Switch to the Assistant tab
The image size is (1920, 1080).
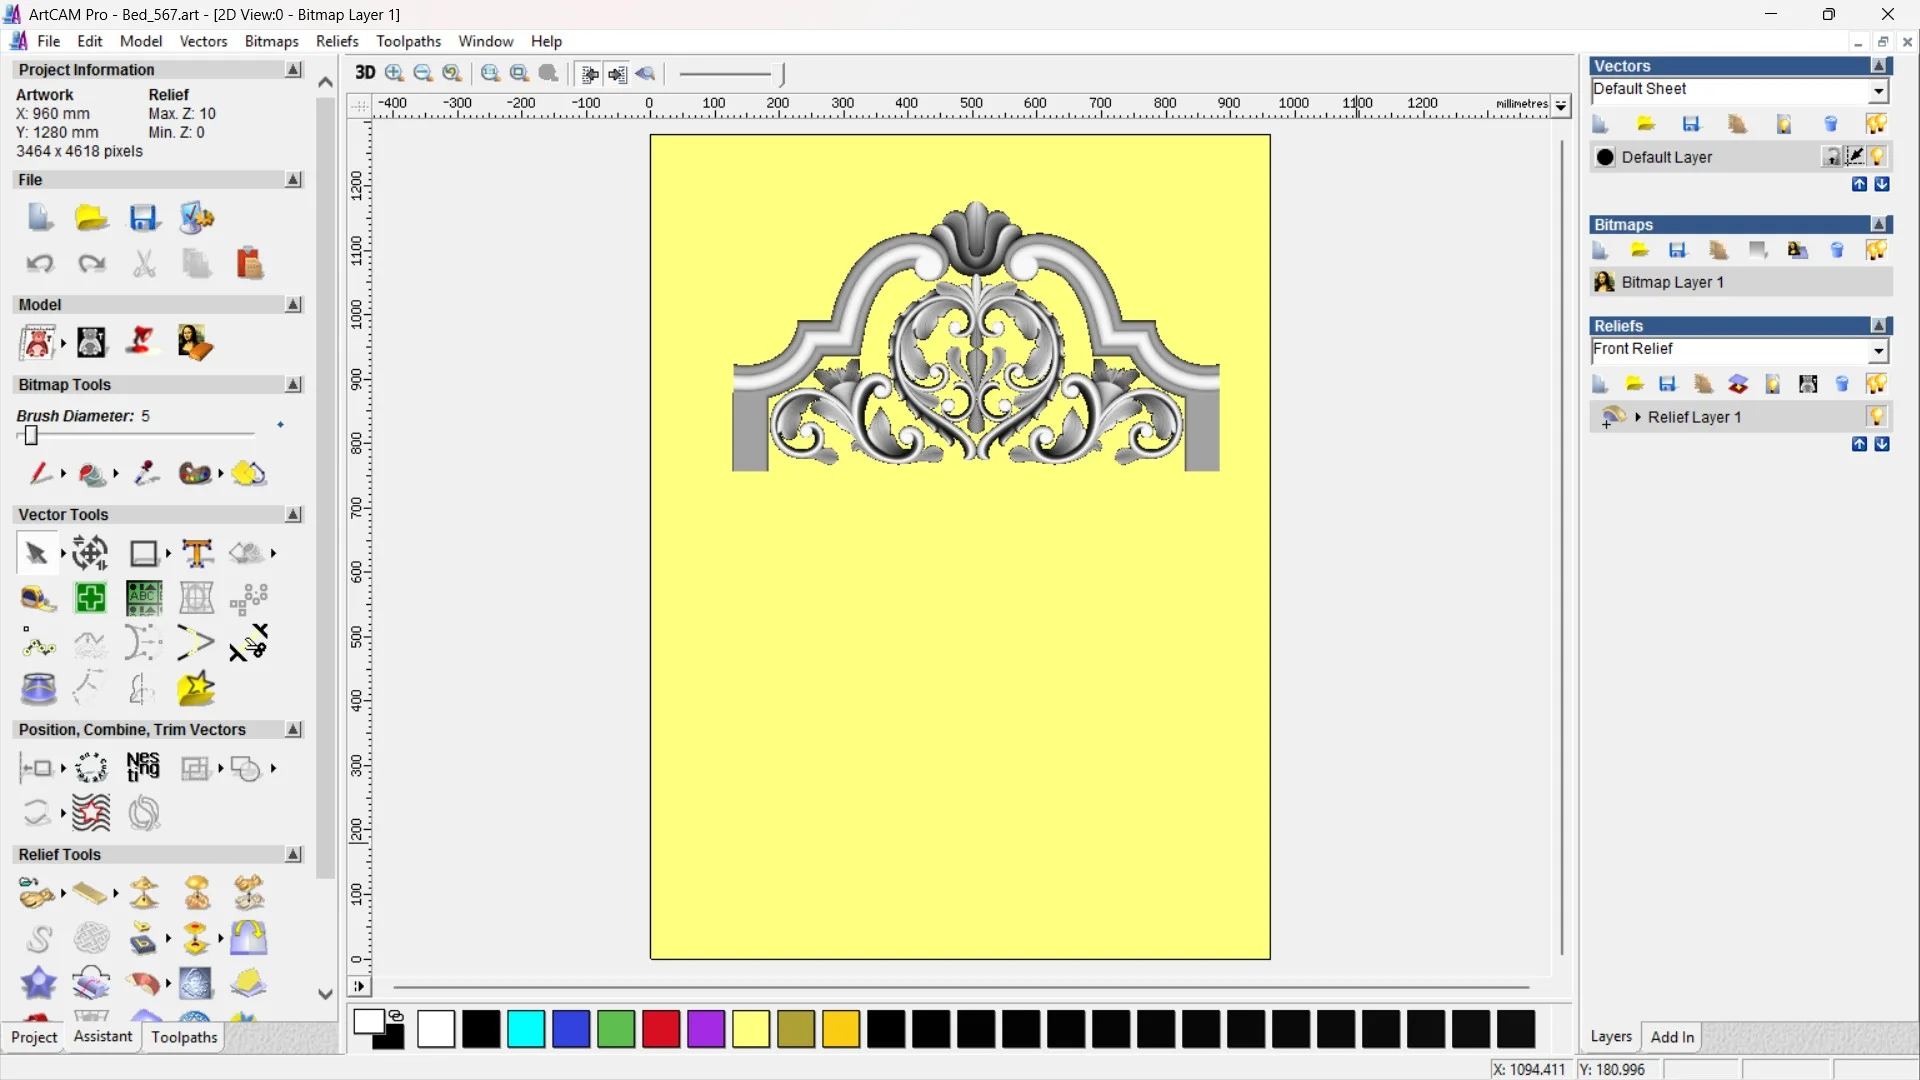tap(102, 1037)
